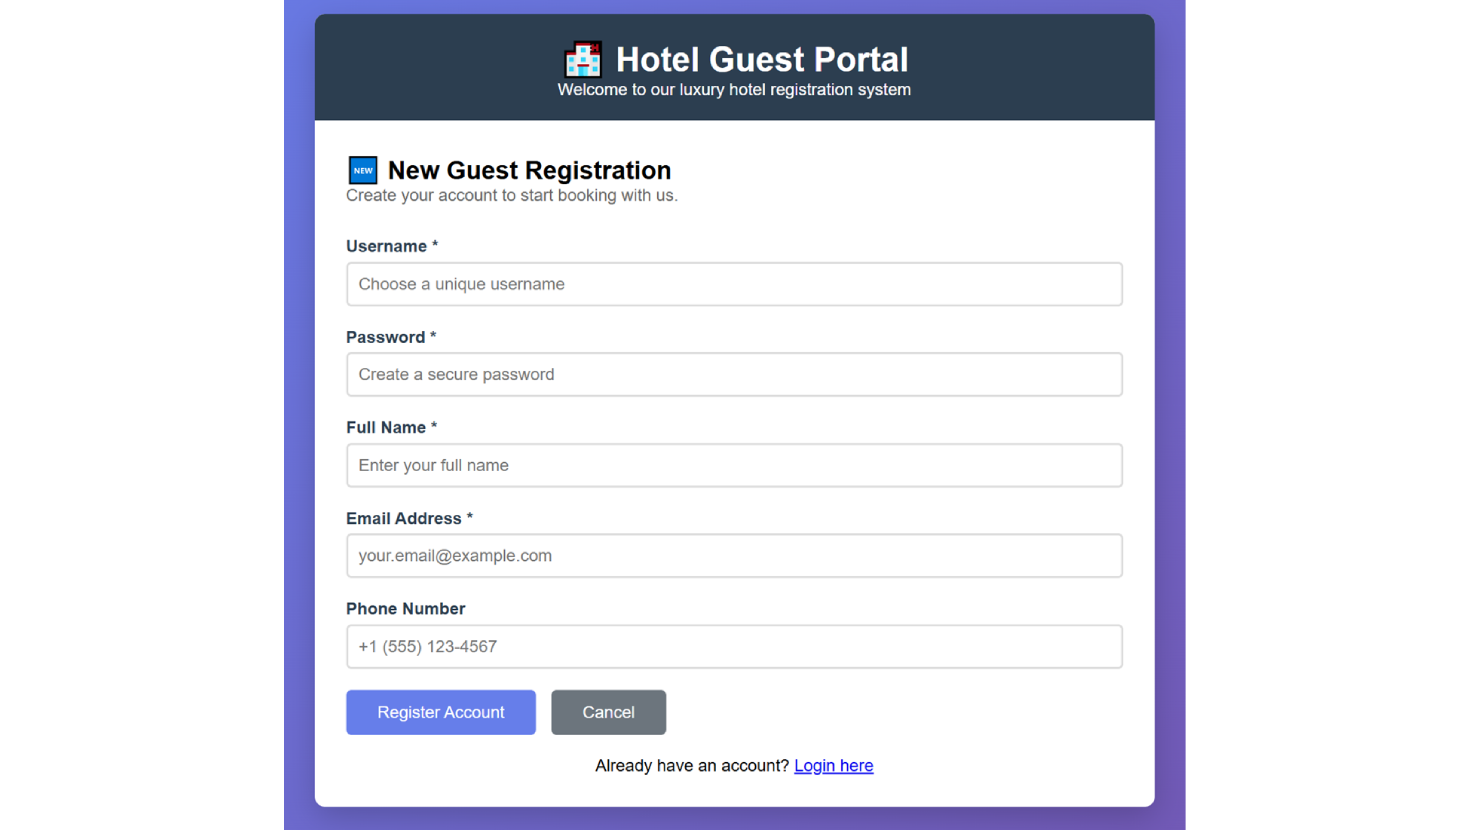This screenshot has height=830, width=1470.
Task: Click into the Password field
Action: pos(734,374)
